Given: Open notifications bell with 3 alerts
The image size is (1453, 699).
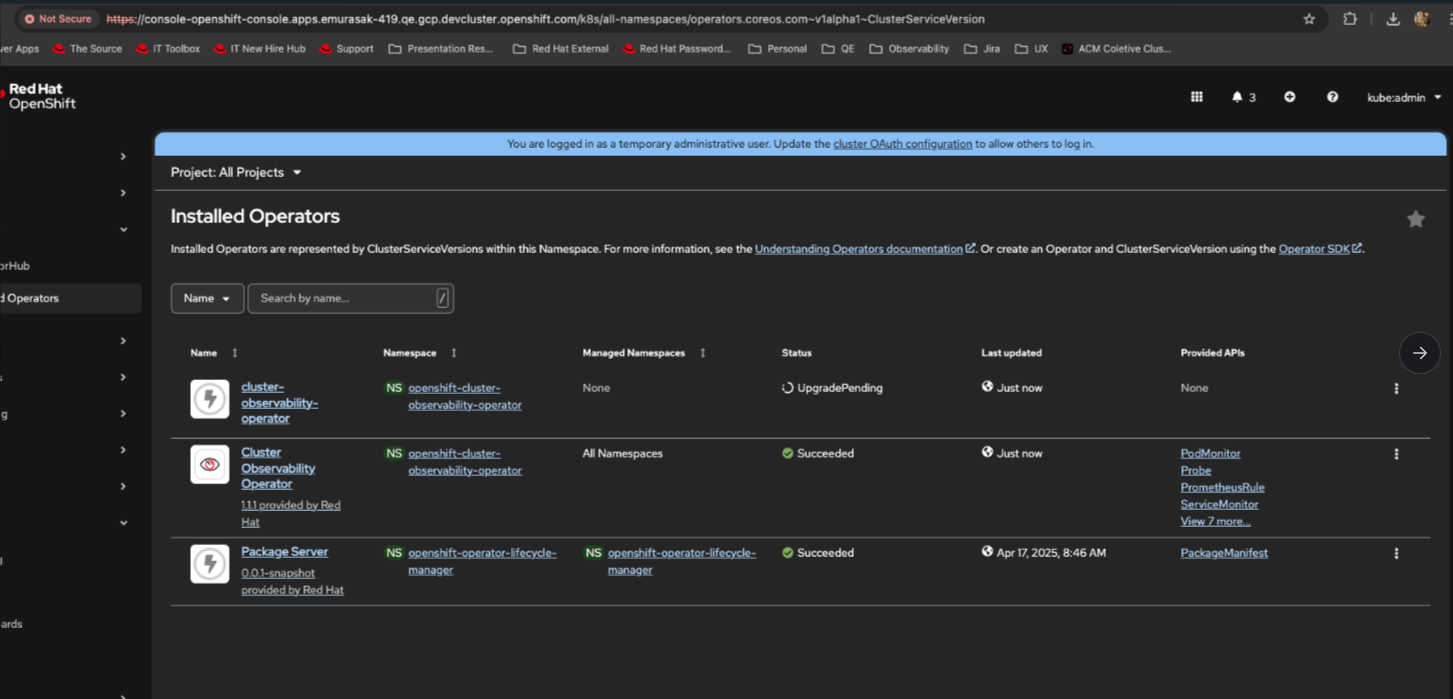Looking at the screenshot, I should click(1243, 97).
